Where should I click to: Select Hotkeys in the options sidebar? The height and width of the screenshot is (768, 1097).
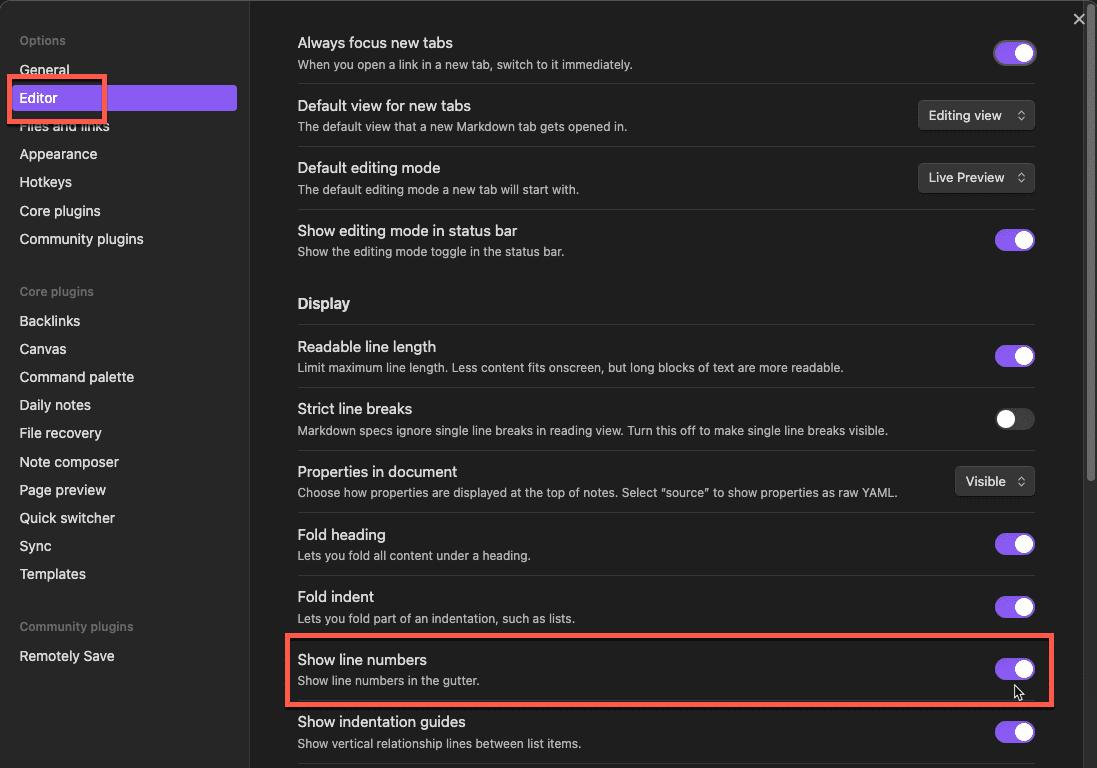tap(46, 182)
